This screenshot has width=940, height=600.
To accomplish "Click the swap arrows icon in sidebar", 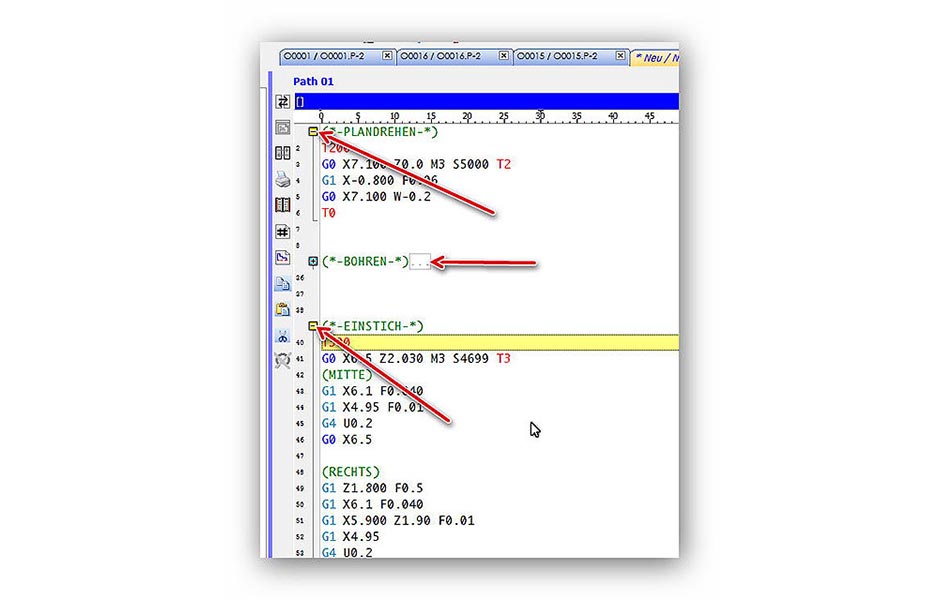I will 283,102.
